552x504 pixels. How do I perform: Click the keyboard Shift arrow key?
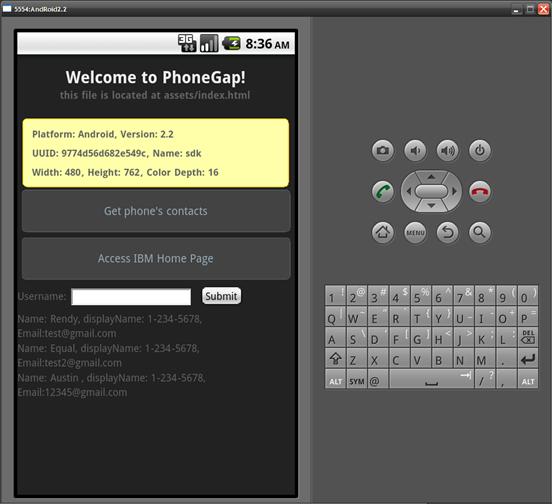tap(335, 358)
